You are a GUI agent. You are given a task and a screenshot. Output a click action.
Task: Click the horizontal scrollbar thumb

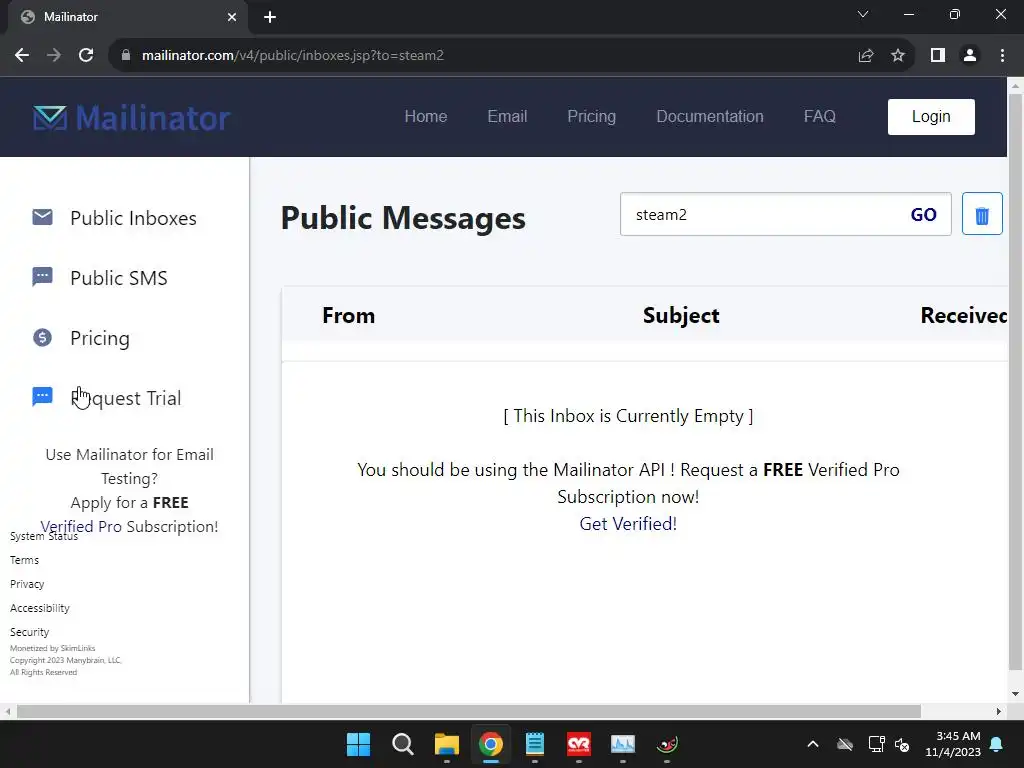pyautogui.click(x=469, y=711)
